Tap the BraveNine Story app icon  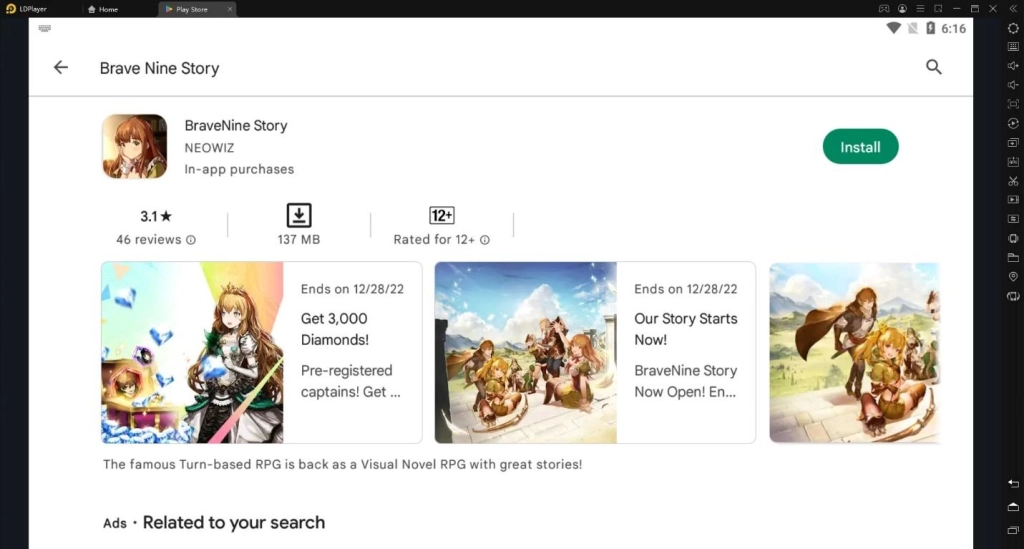(x=135, y=146)
